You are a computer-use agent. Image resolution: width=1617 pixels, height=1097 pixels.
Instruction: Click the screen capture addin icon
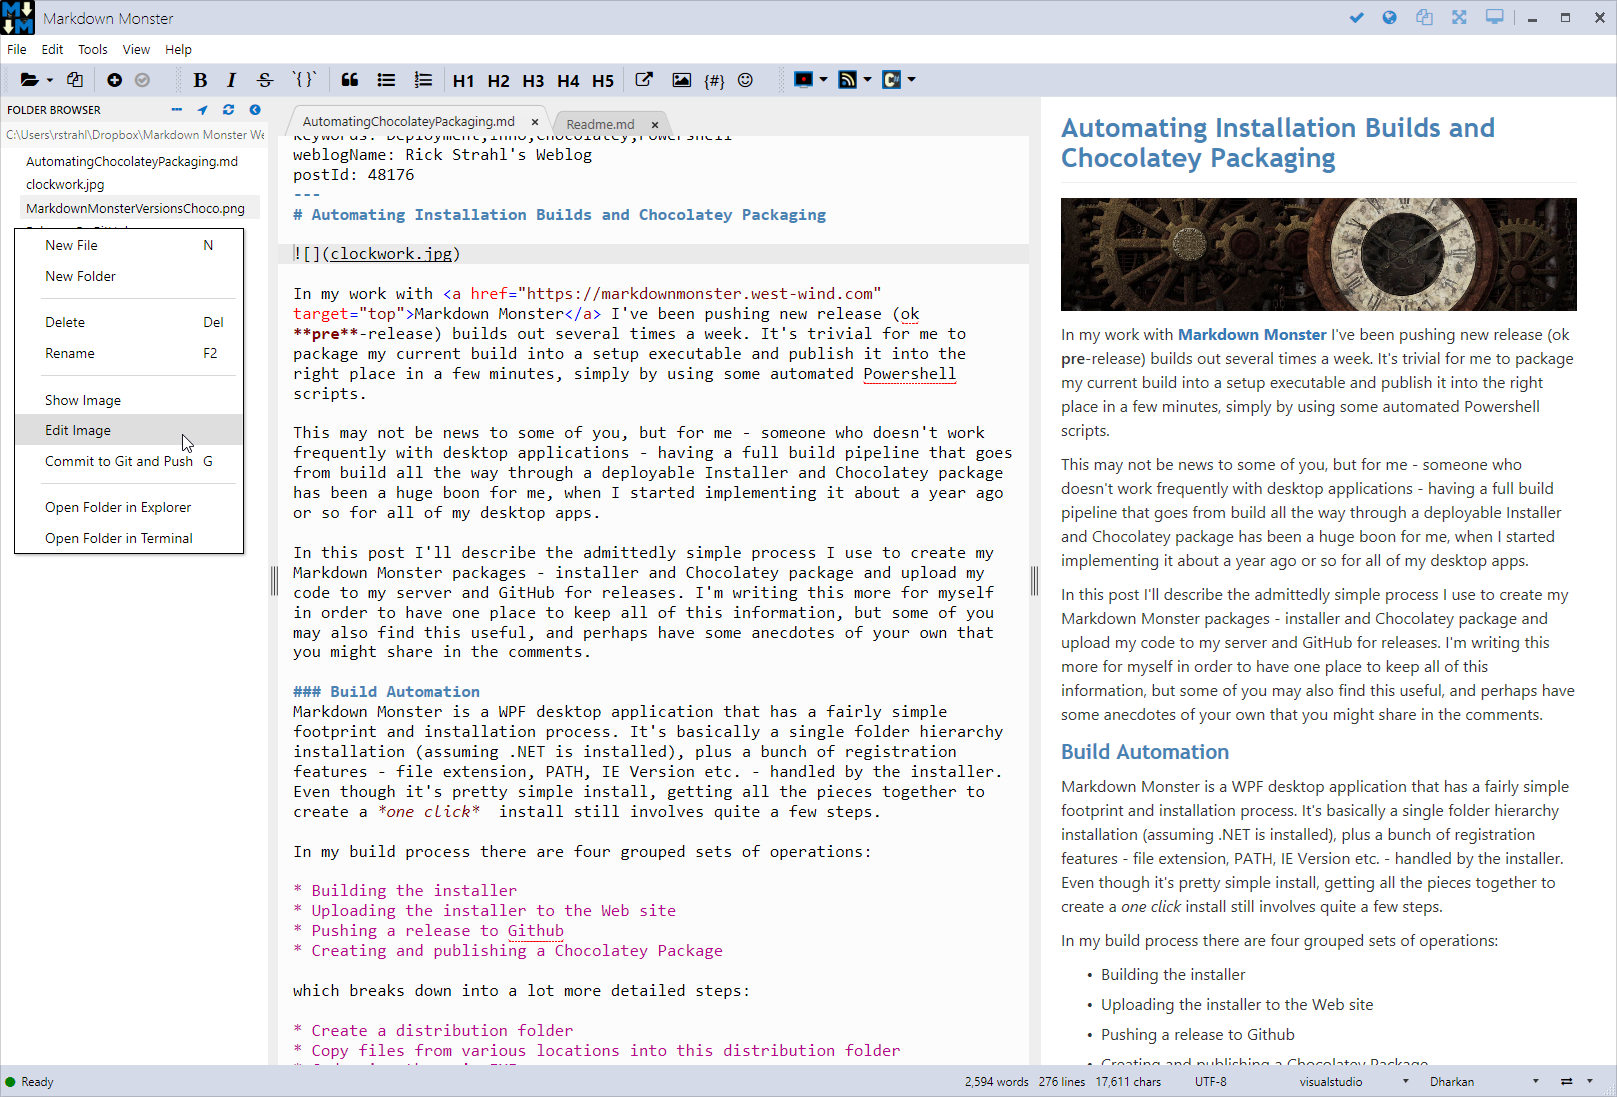(803, 80)
